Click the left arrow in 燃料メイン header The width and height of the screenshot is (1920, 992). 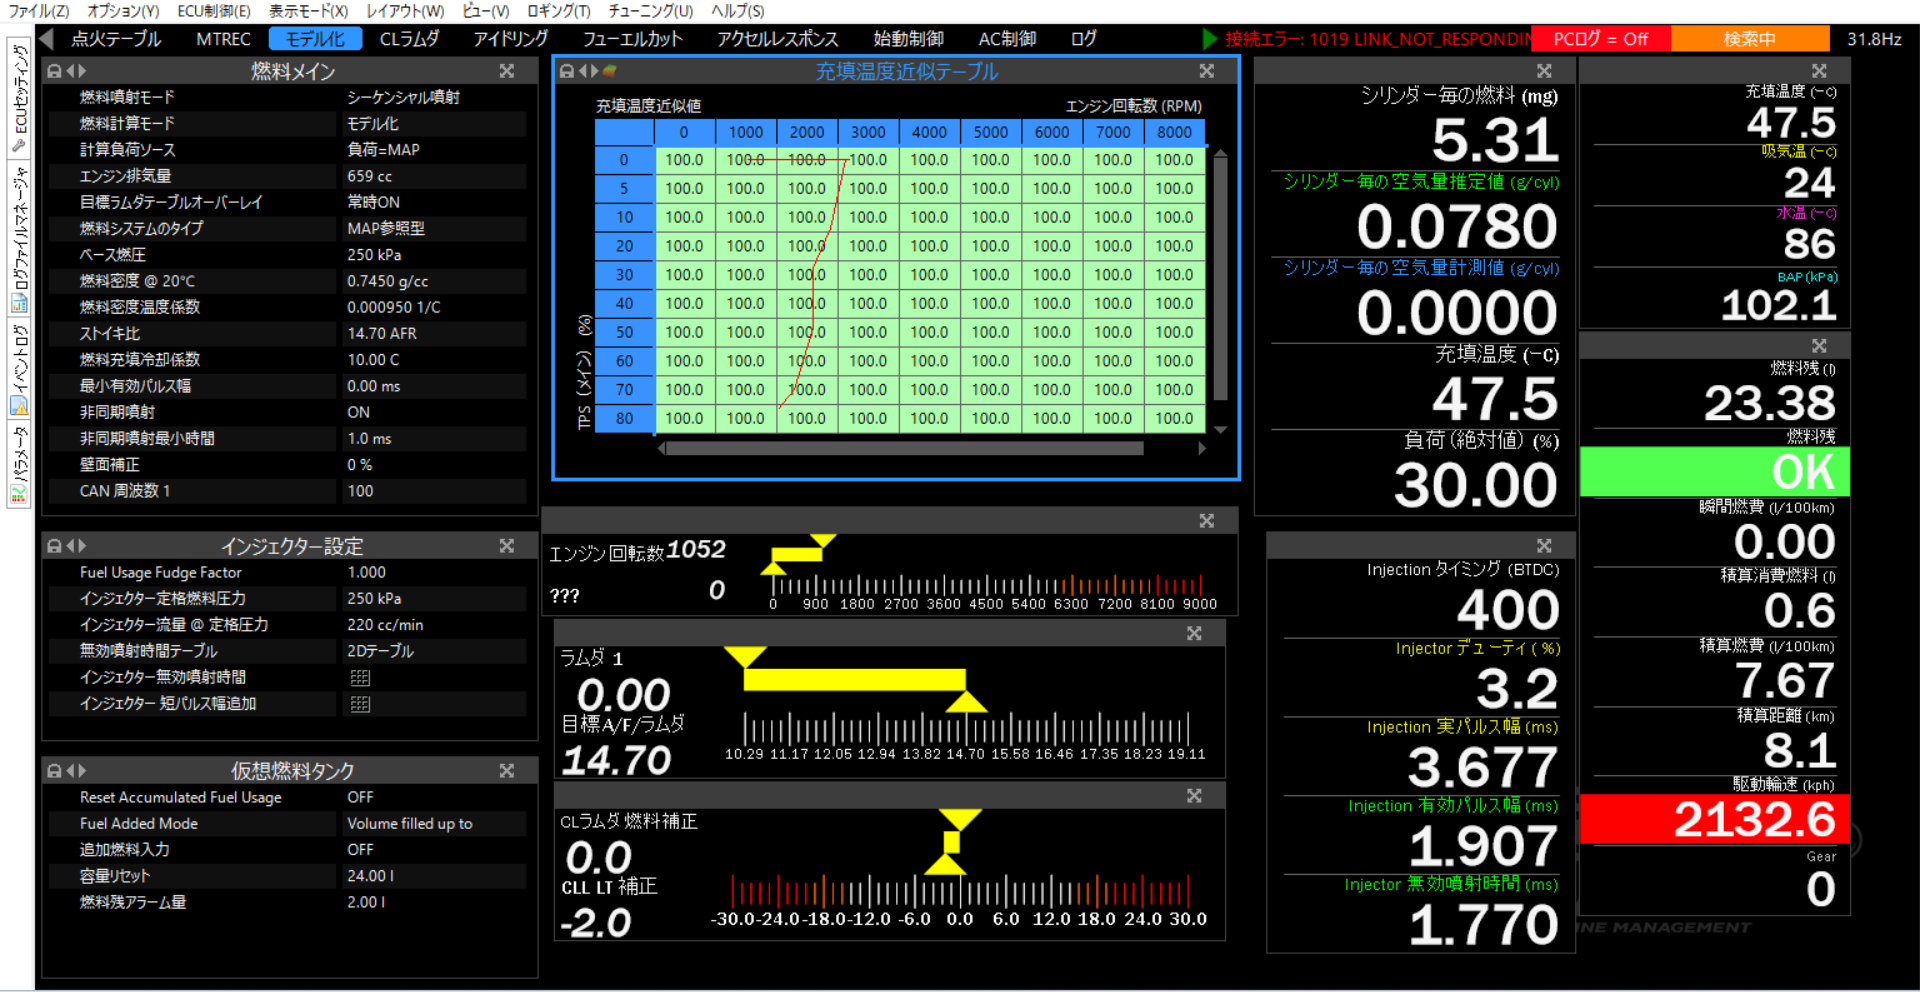click(70, 72)
